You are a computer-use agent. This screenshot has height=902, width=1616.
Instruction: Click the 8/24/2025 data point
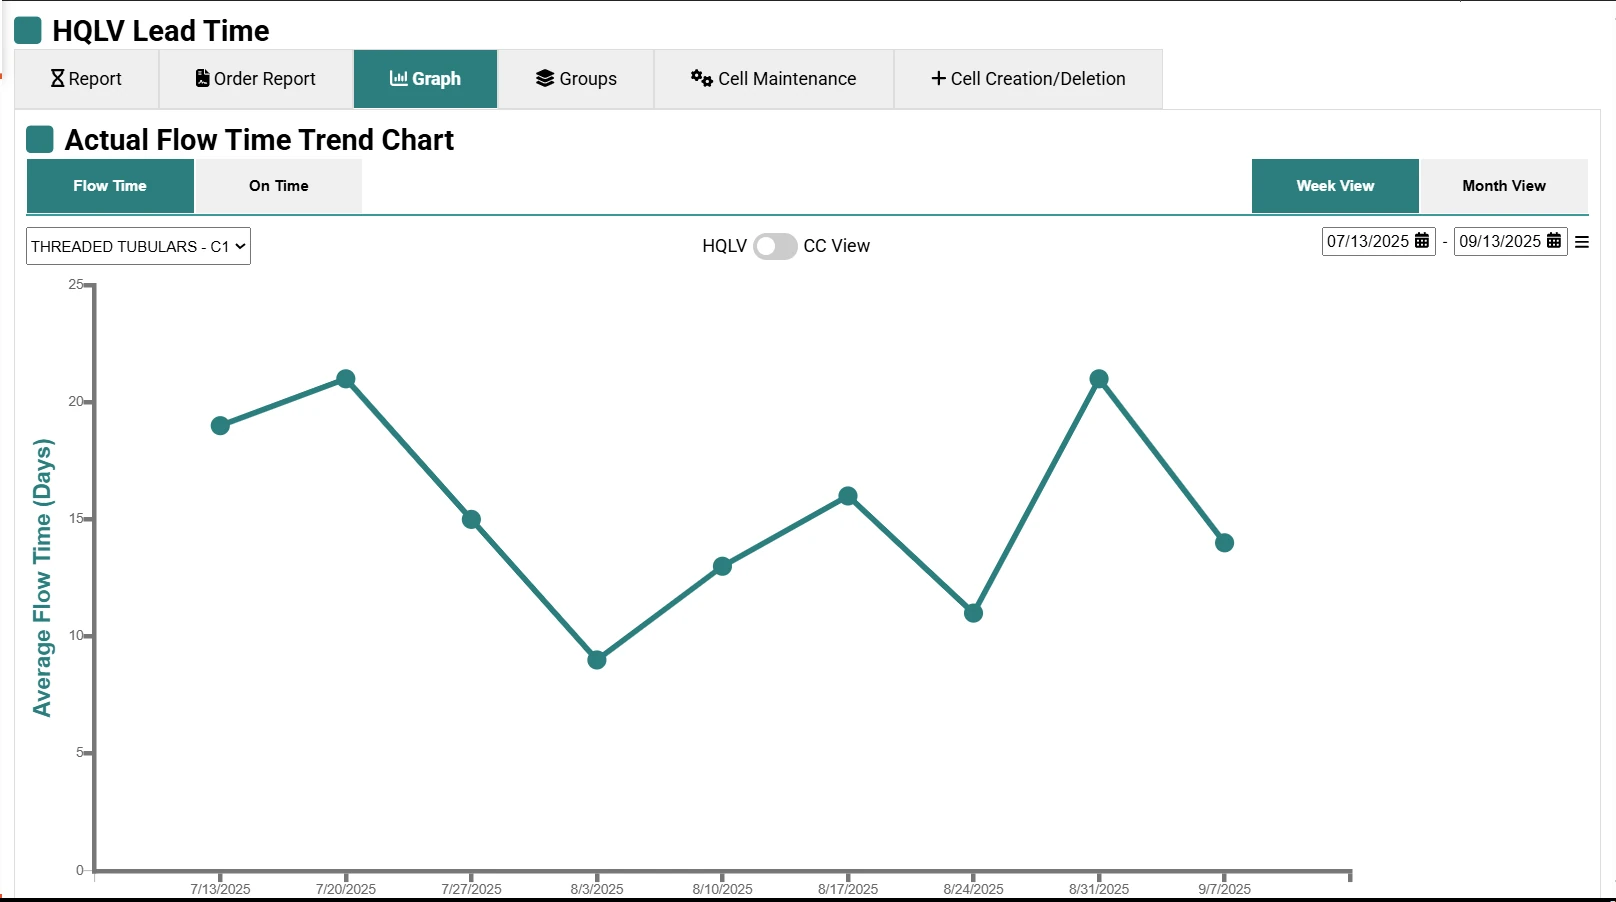[974, 613]
